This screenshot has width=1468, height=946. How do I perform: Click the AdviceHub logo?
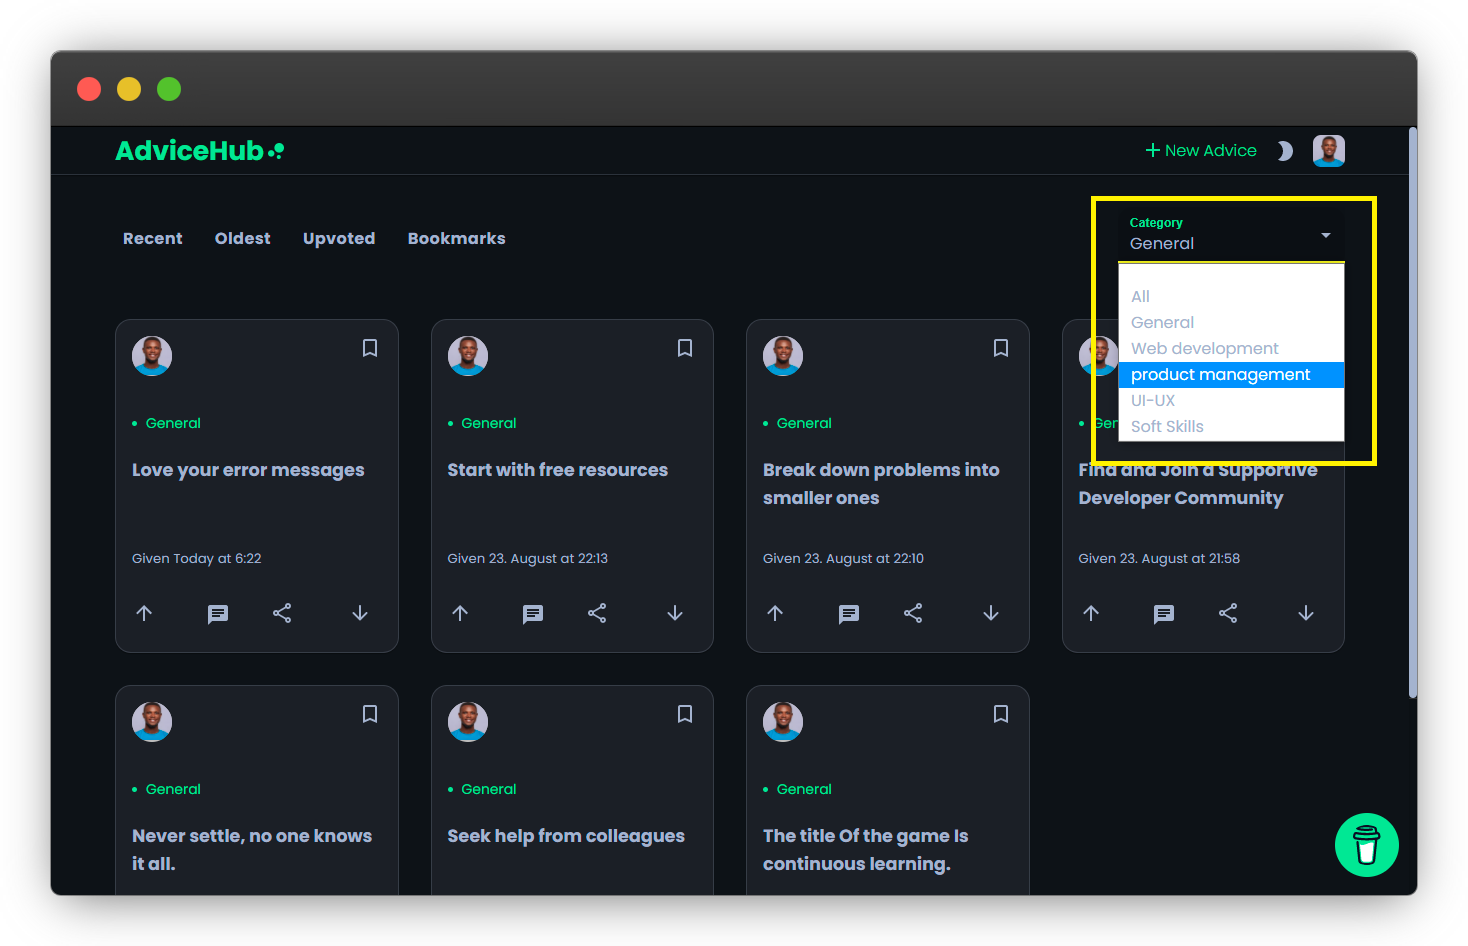pyautogui.click(x=200, y=151)
